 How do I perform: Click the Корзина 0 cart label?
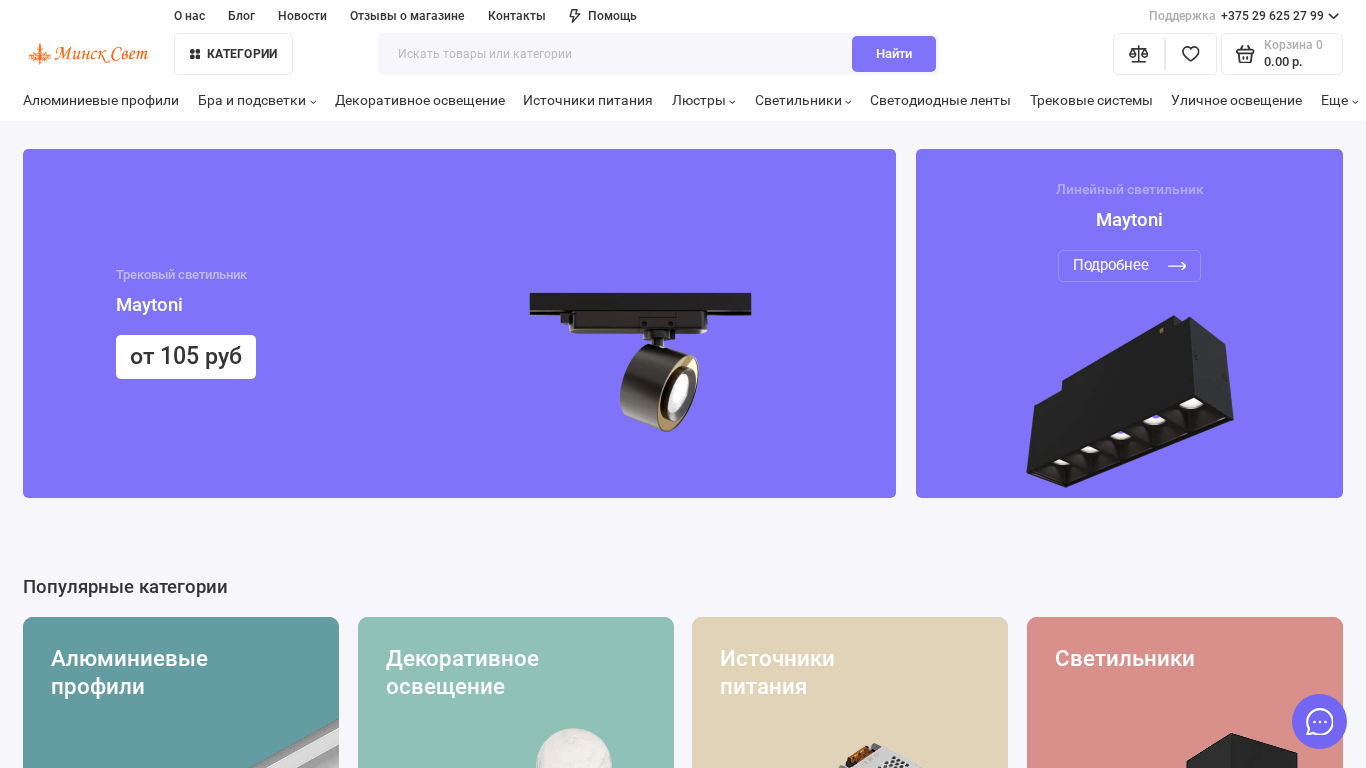[1293, 45]
